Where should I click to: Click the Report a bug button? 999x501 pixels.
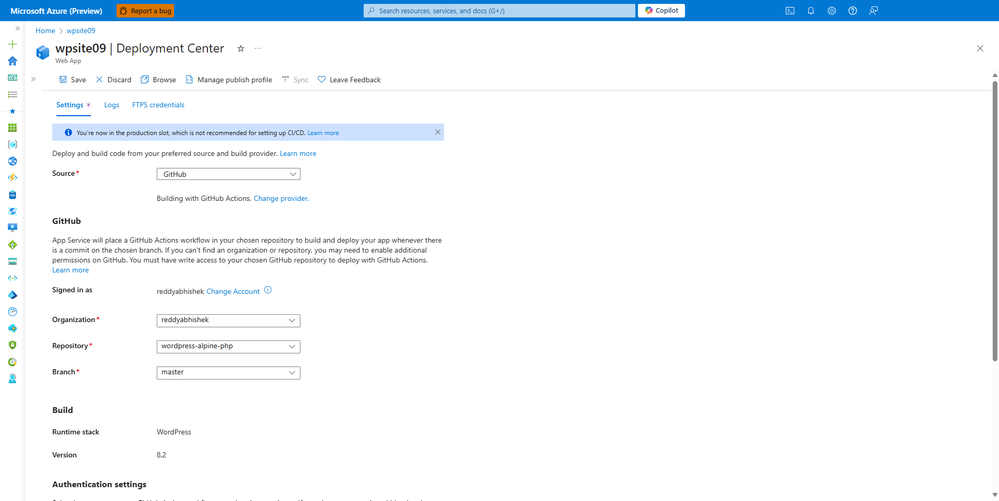pos(145,11)
